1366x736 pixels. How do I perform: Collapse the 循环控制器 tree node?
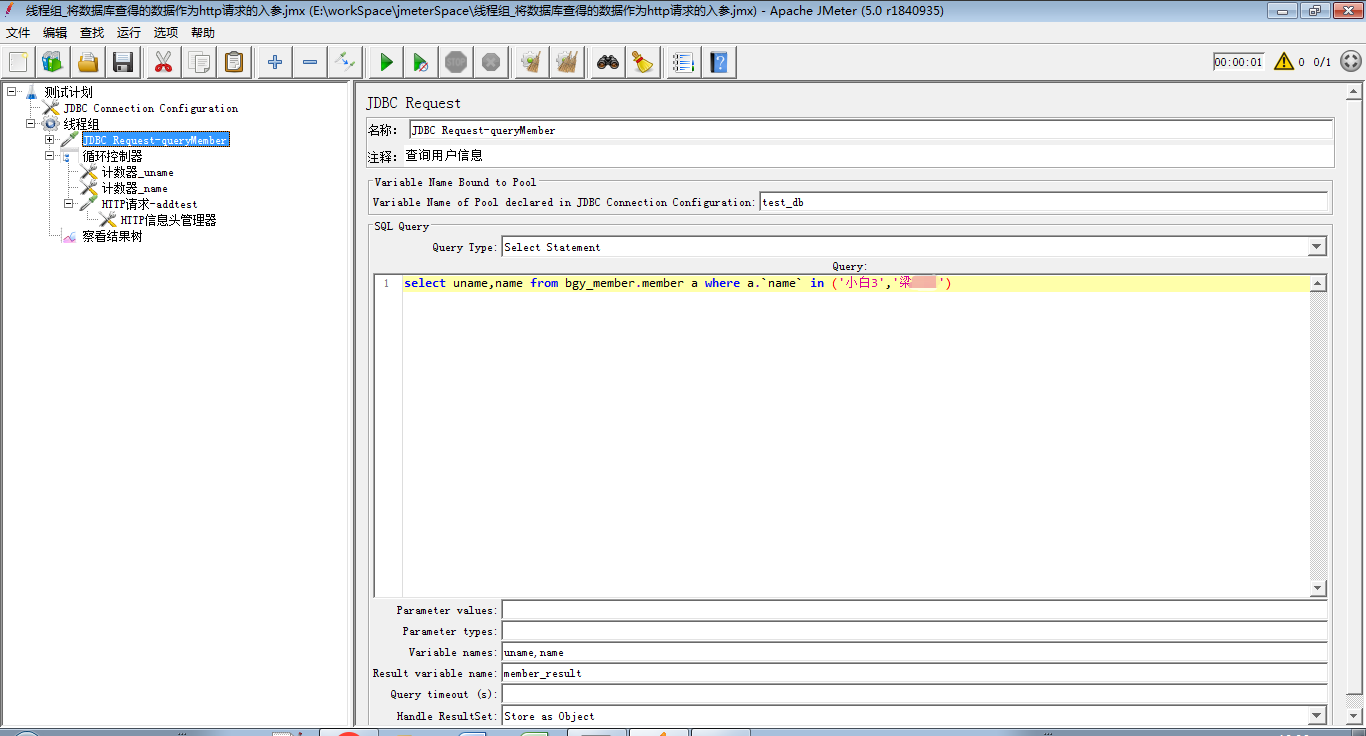(x=50, y=156)
